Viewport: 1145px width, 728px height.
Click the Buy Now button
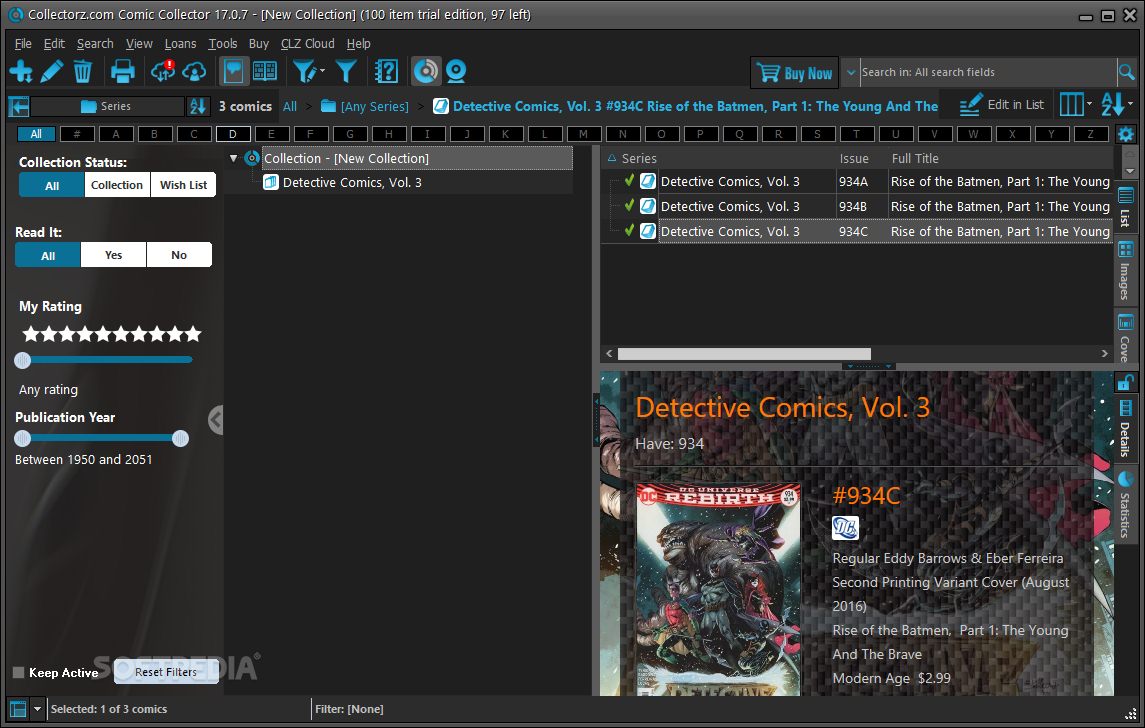(794, 73)
